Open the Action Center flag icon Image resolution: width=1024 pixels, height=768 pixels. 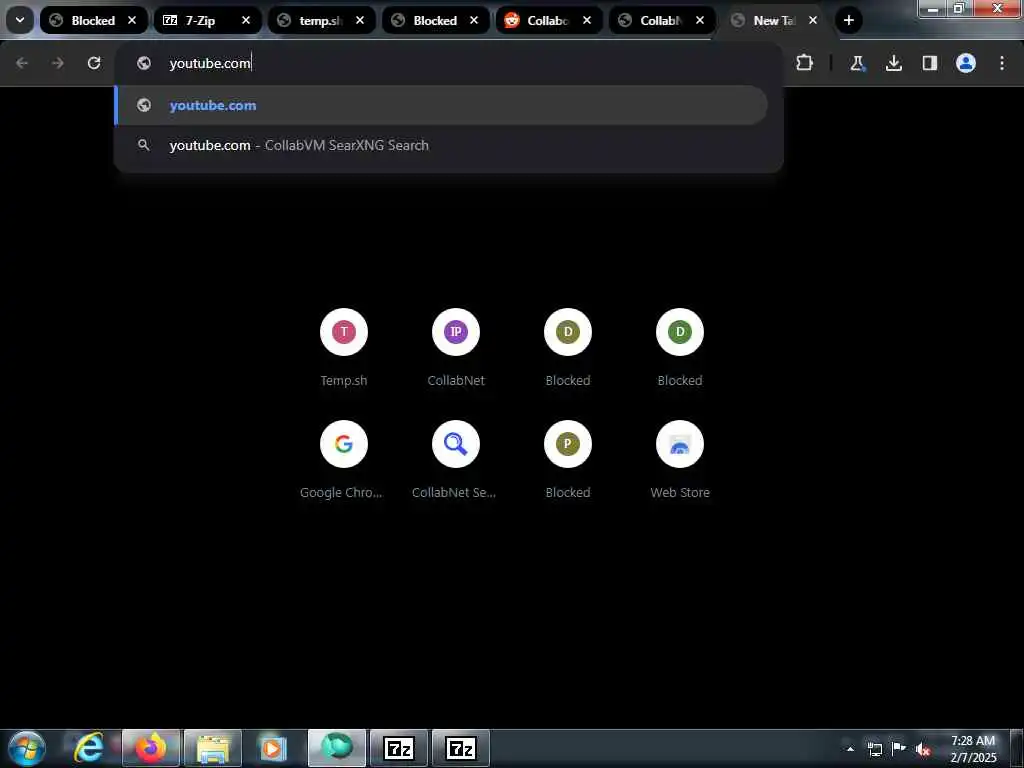pyautogui.click(x=899, y=749)
